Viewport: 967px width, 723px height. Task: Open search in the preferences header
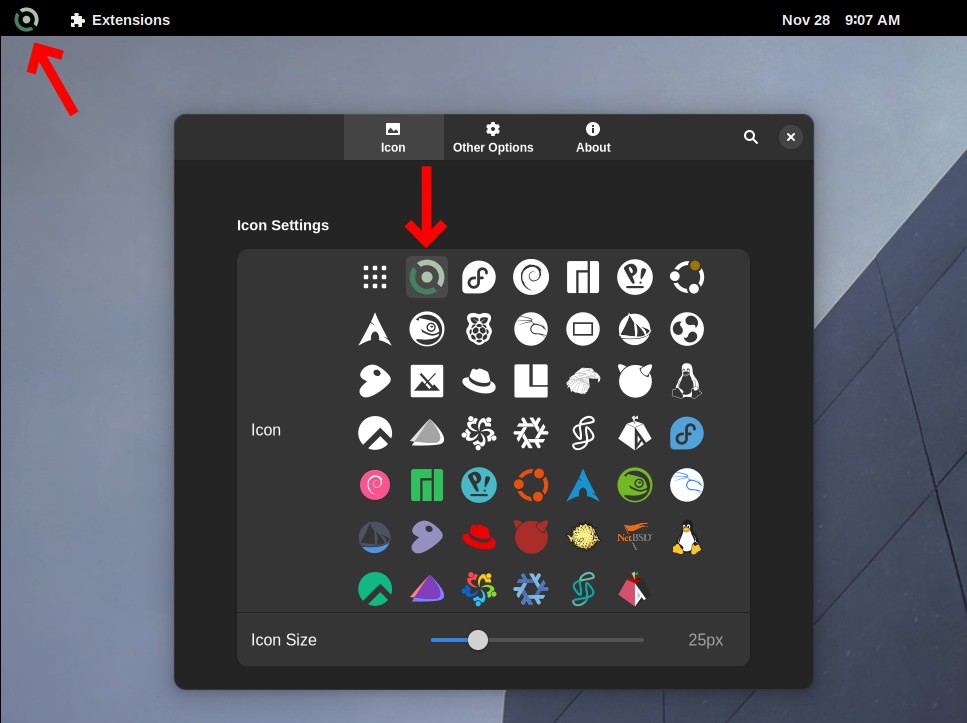tap(751, 137)
